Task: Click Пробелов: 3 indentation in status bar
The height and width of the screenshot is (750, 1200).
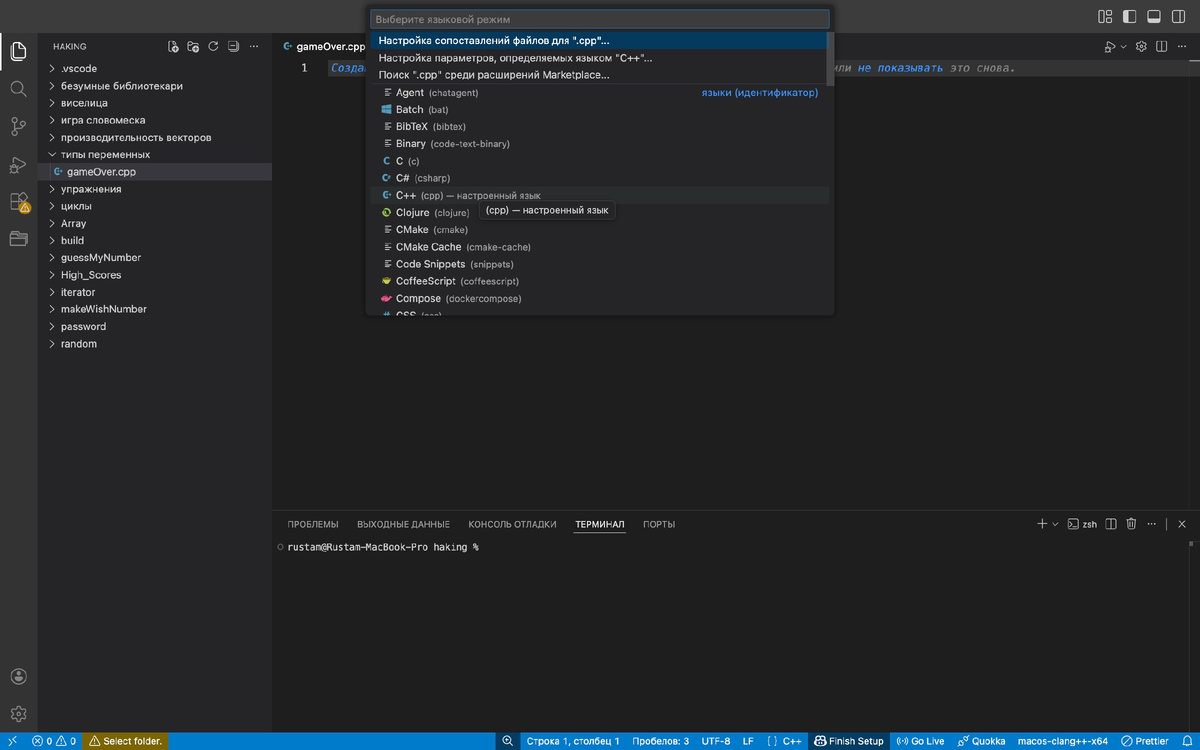Action: coord(661,741)
